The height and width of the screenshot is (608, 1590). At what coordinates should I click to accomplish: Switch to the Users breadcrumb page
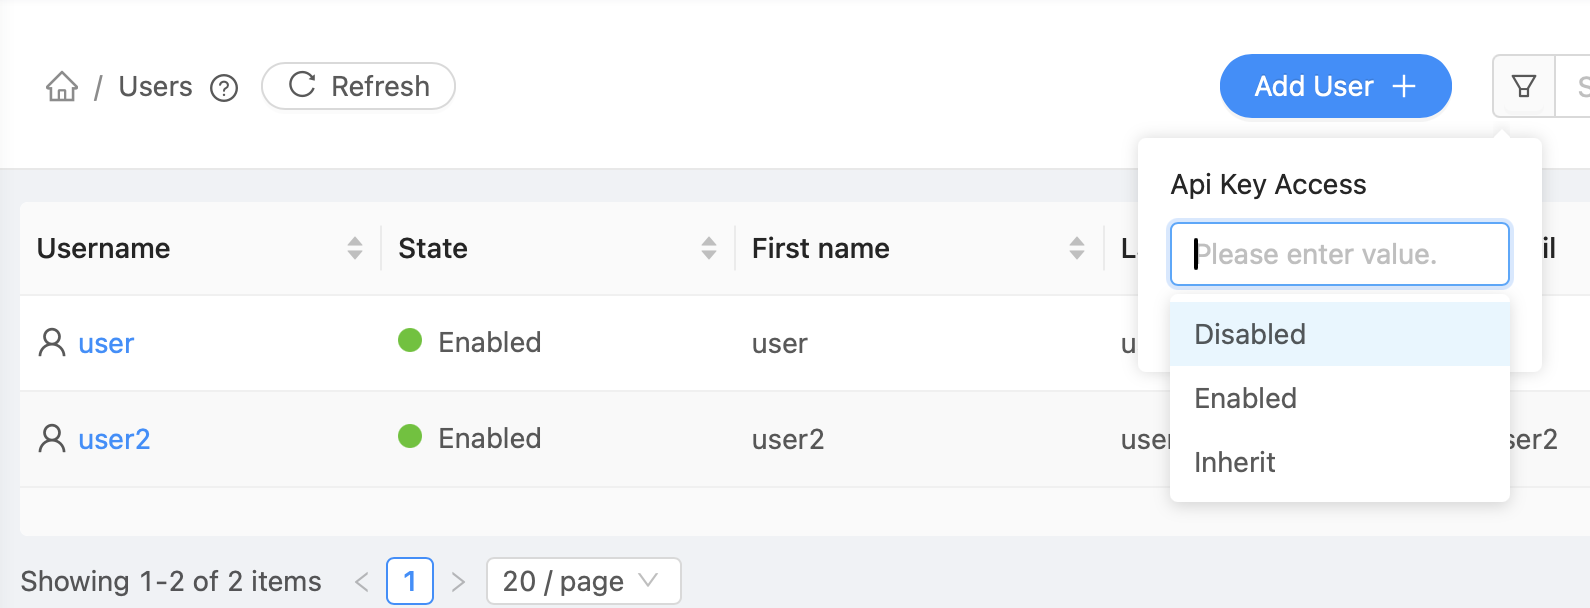tap(155, 87)
